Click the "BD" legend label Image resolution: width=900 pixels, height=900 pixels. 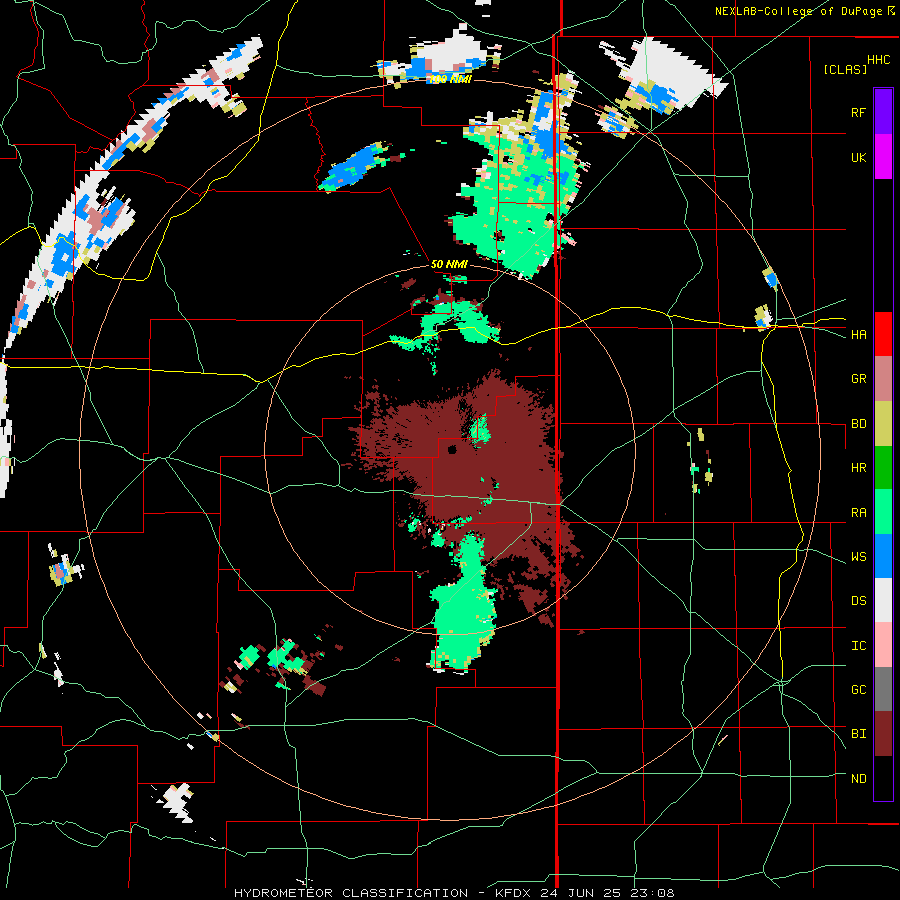tap(858, 424)
